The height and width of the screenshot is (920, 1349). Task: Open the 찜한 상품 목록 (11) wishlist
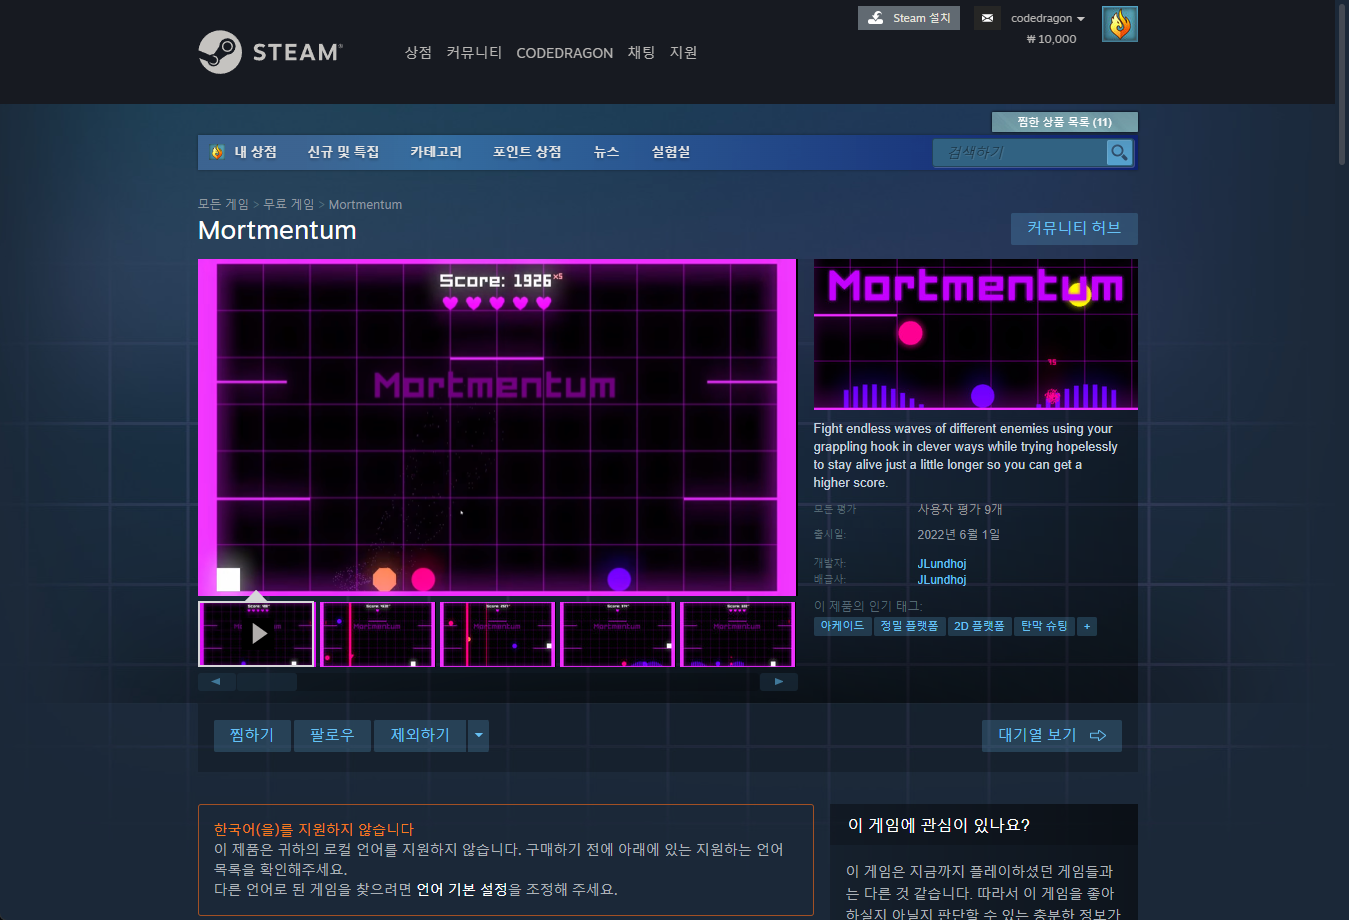pyautogui.click(x=1064, y=122)
